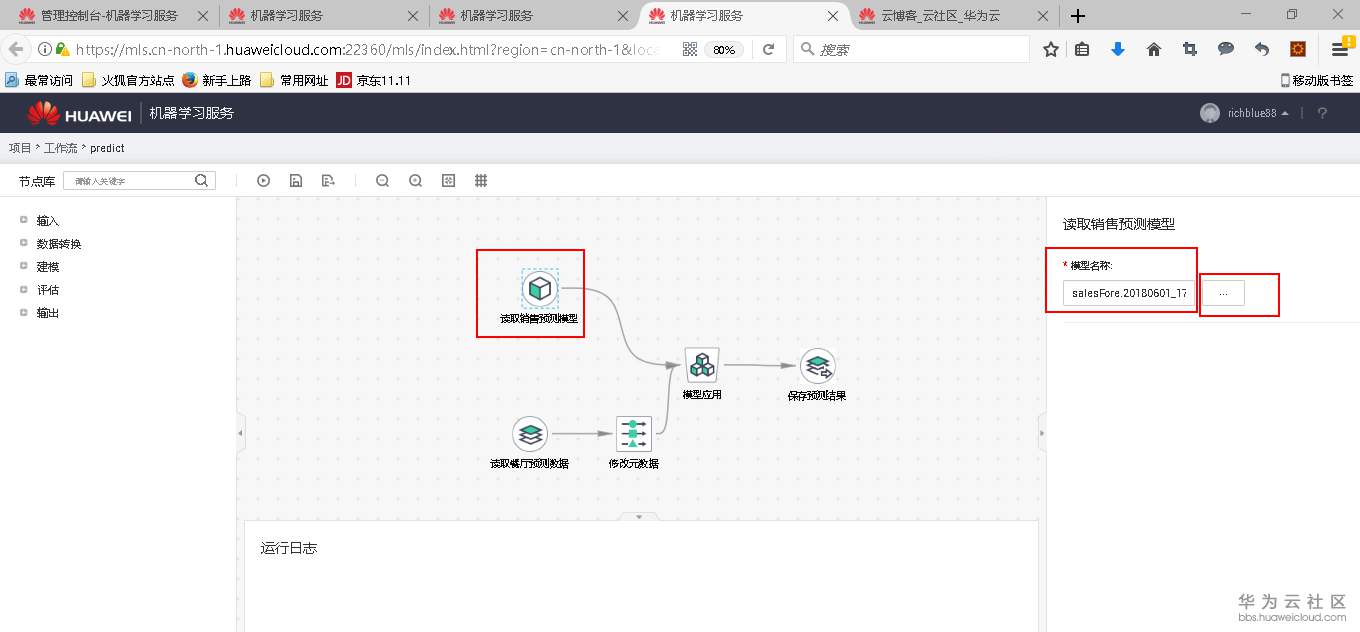This screenshot has width=1360, height=632.
Task: Reload the page
Action: point(768,49)
